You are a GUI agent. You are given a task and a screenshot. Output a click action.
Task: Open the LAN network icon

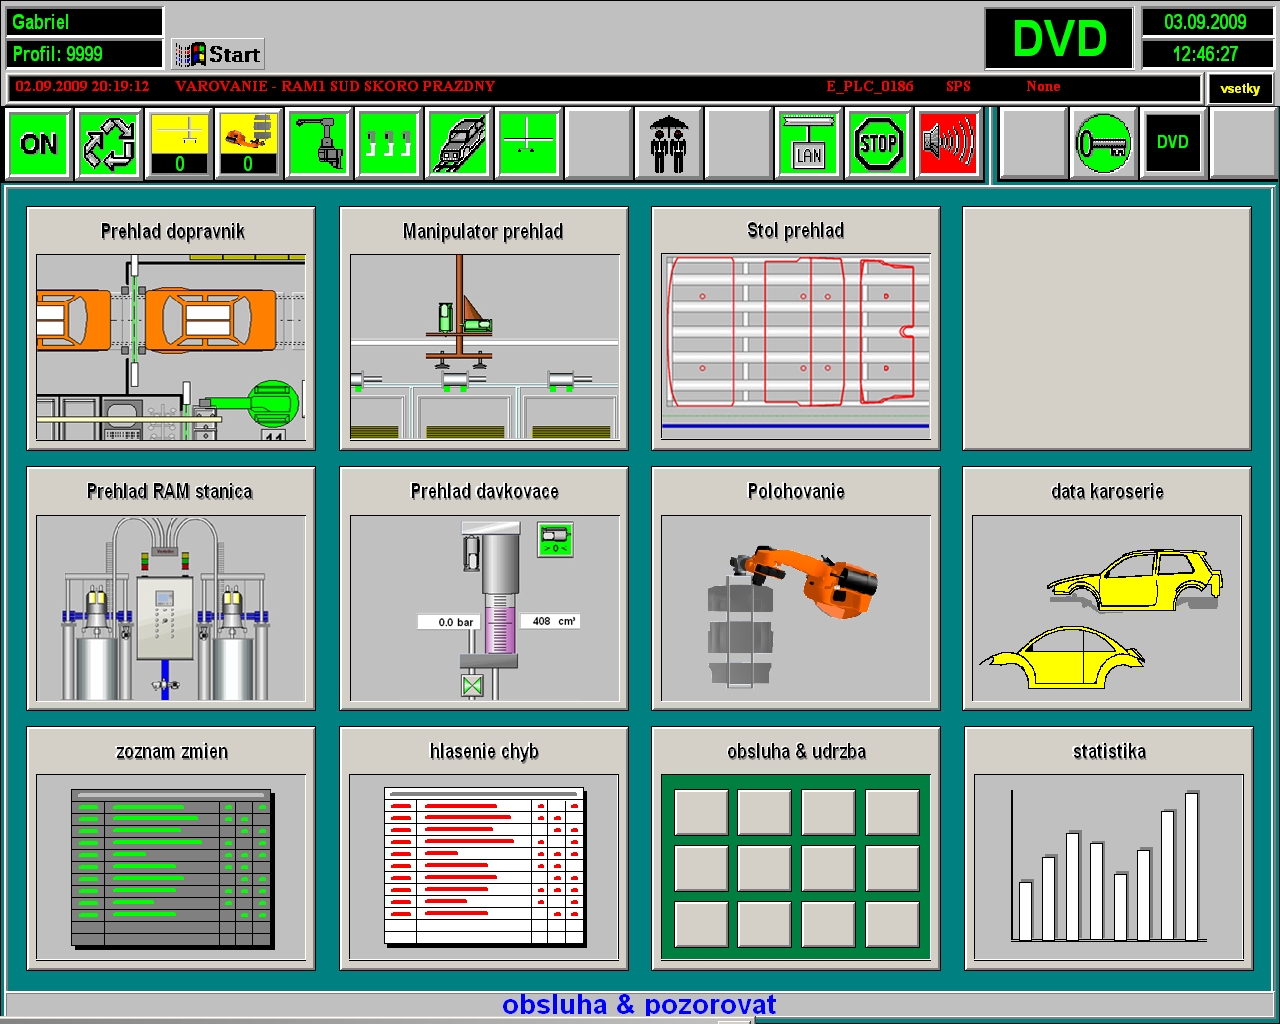coord(809,144)
